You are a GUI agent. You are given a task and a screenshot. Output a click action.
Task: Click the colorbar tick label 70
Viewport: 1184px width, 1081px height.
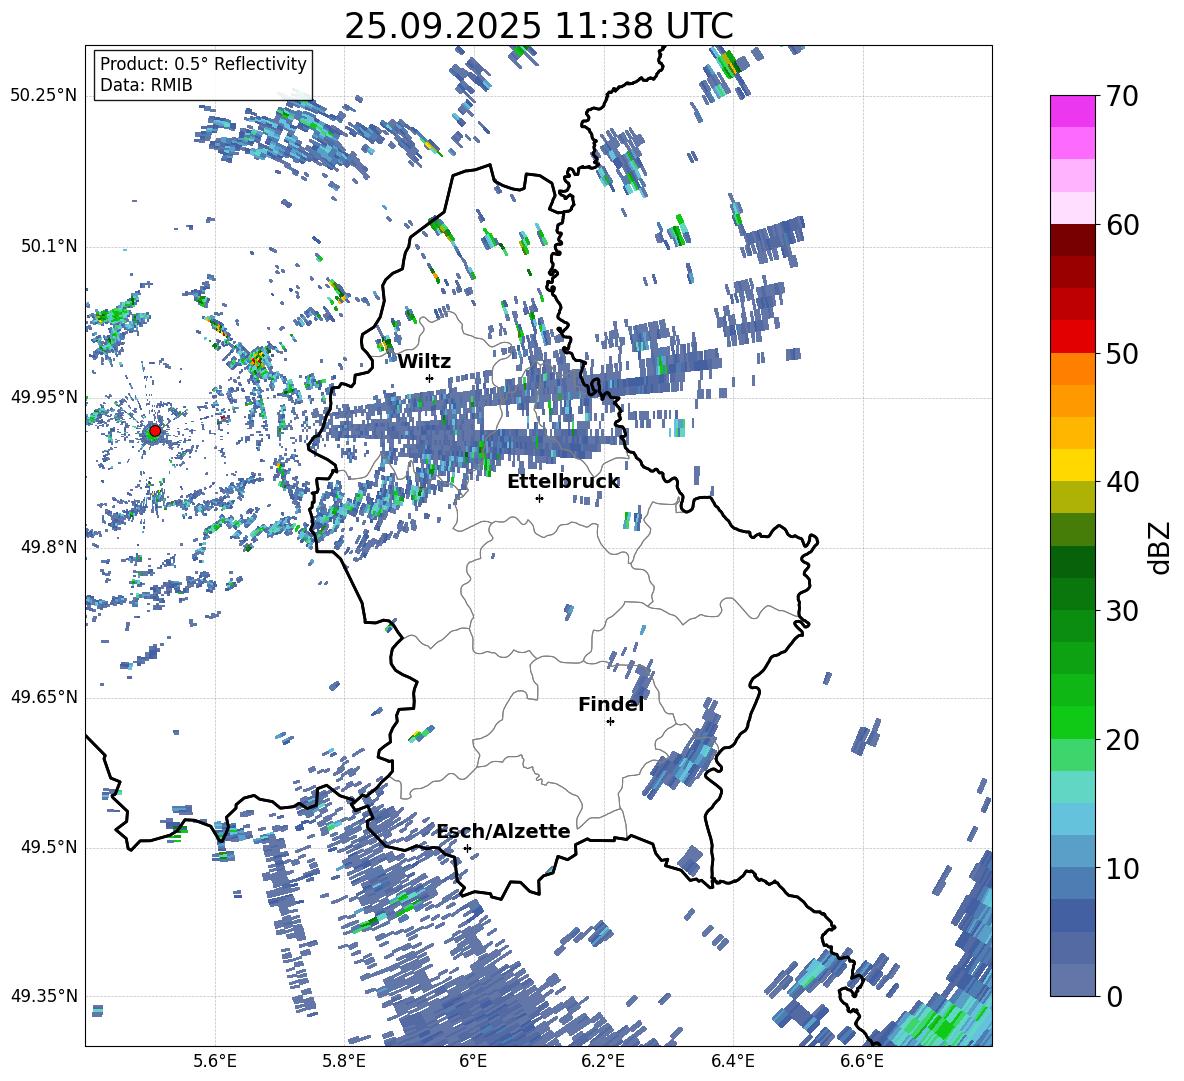click(1122, 97)
